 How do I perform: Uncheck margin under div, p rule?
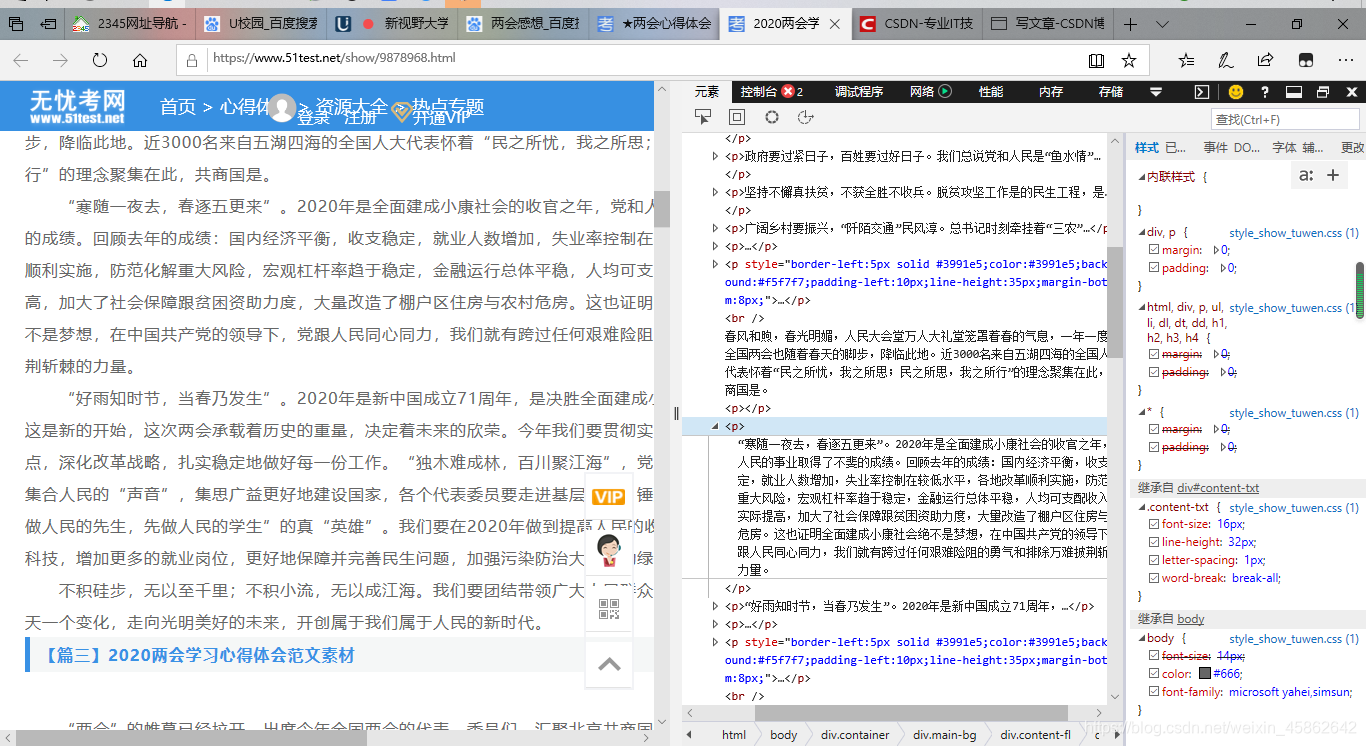[1154, 250]
